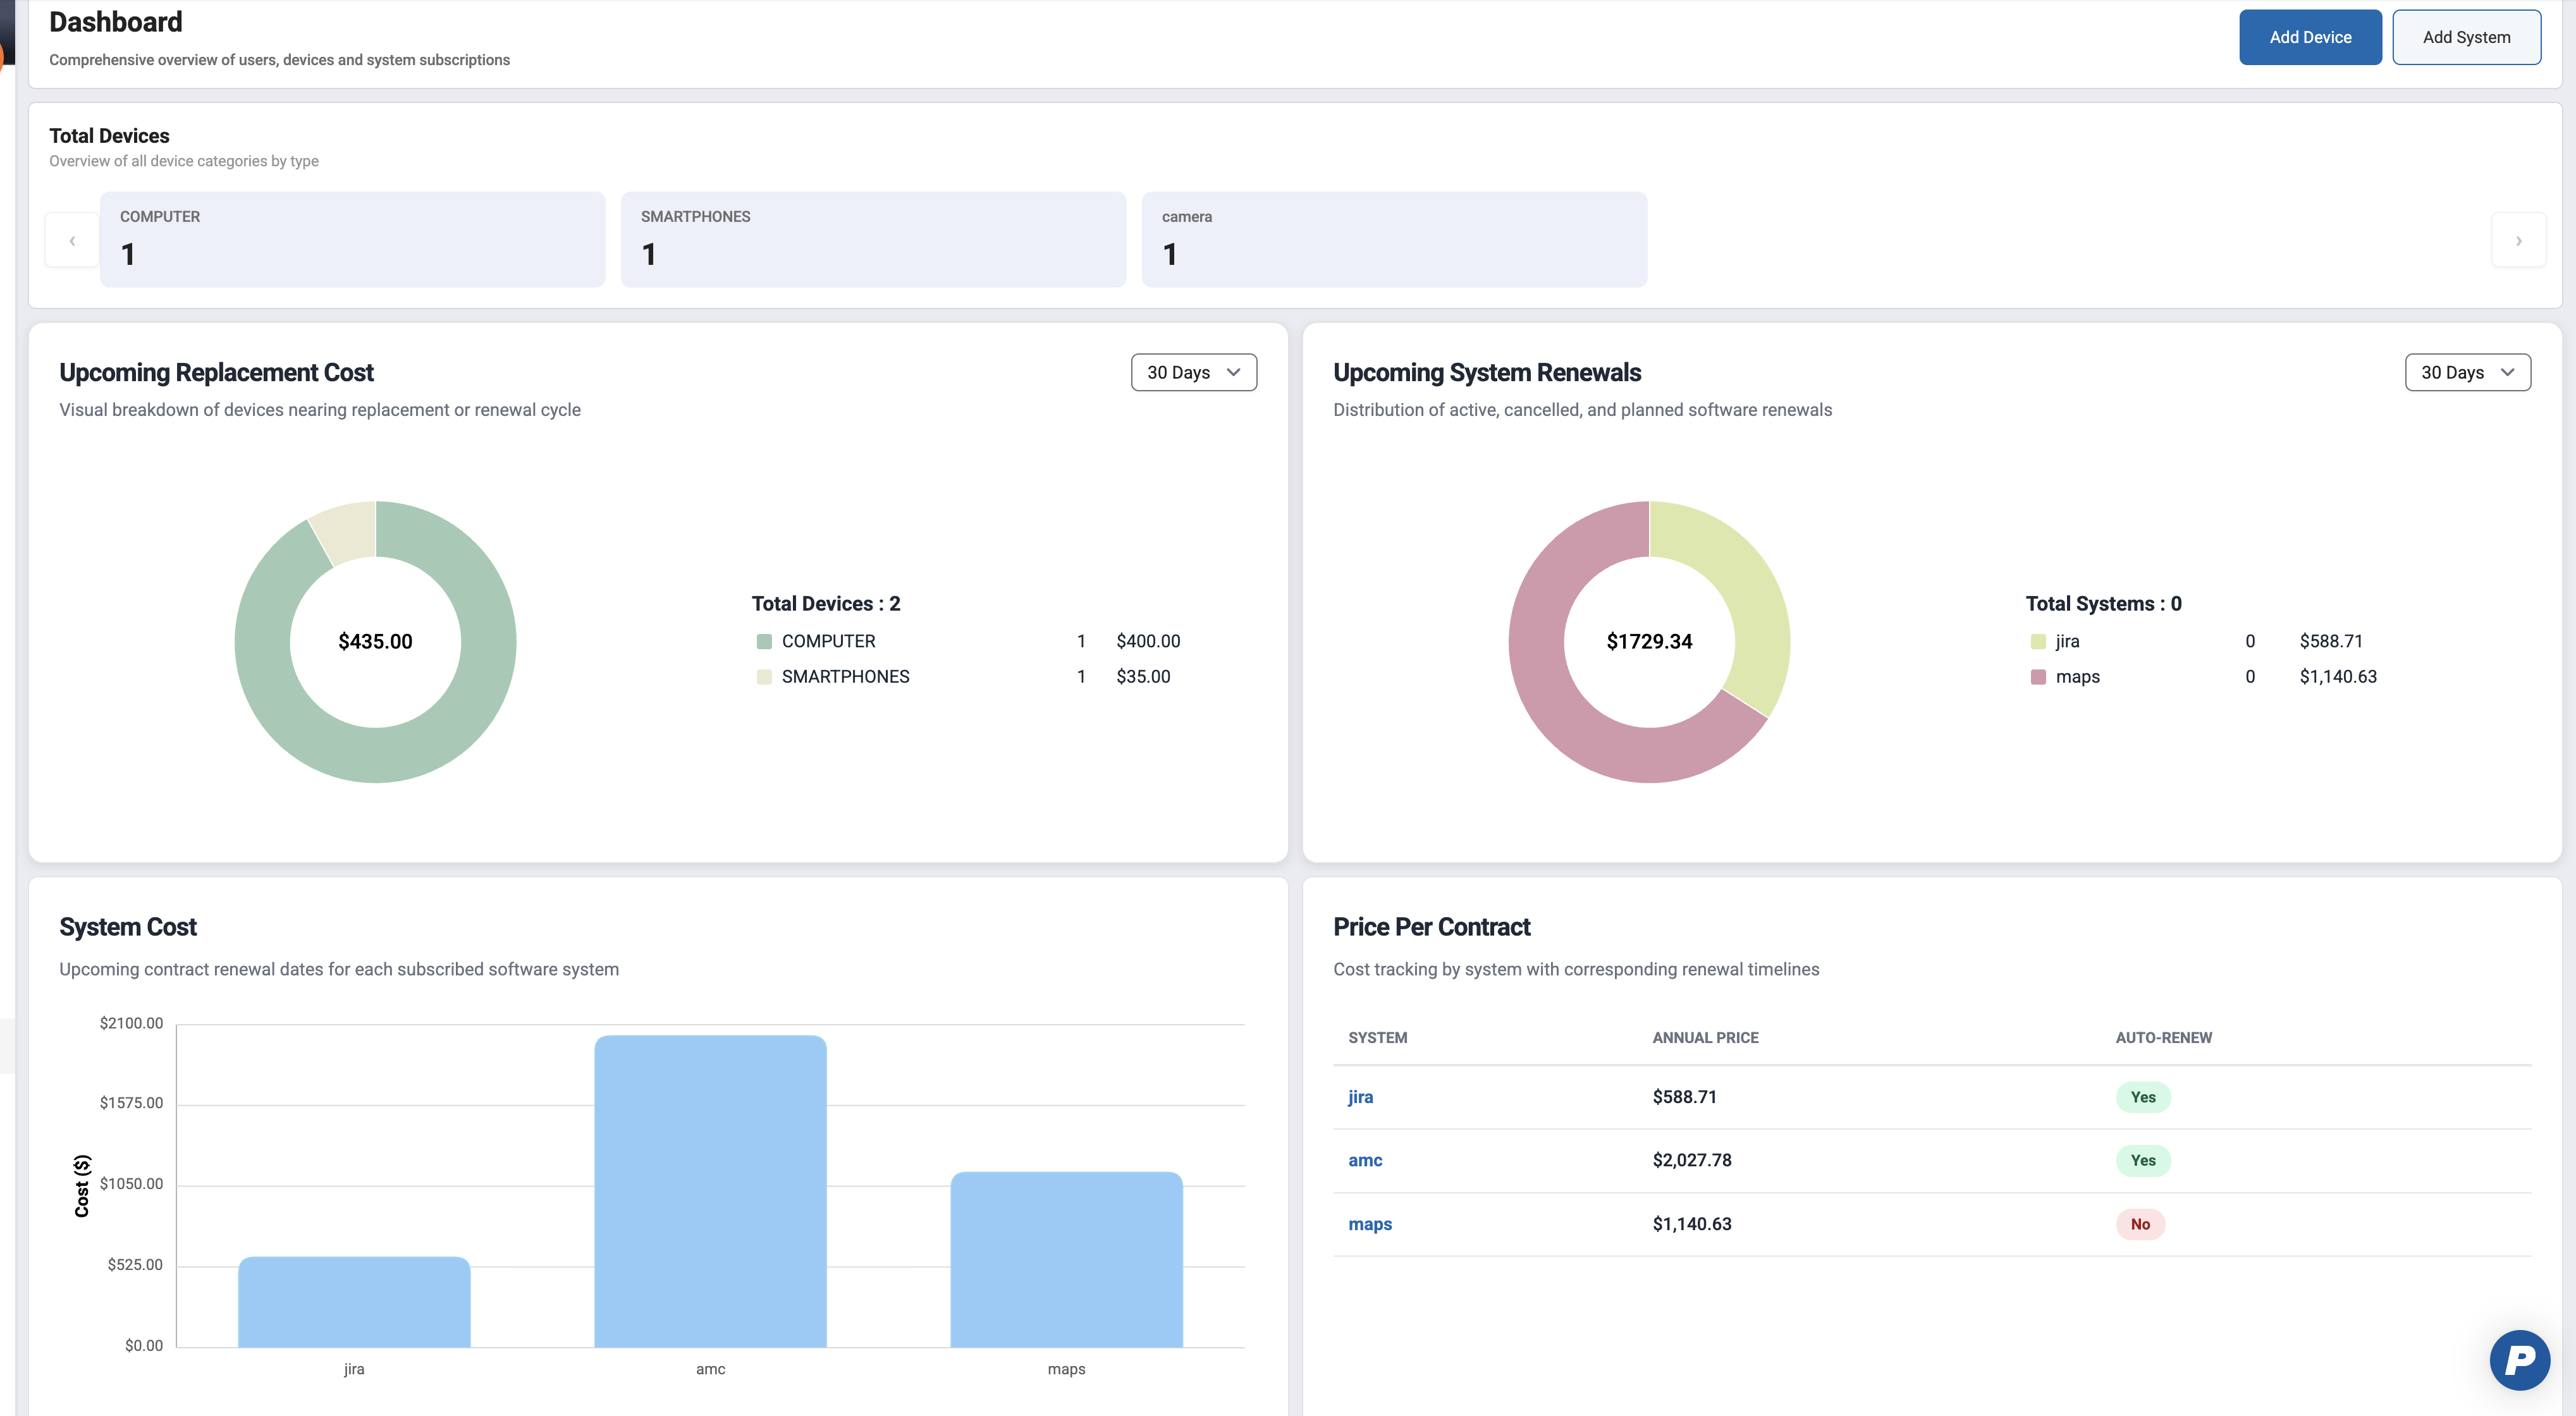Open the Replacement Cost 30 Days dropdown
The height and width of the screenshot is (1416, 2576).
point(1193,372)
